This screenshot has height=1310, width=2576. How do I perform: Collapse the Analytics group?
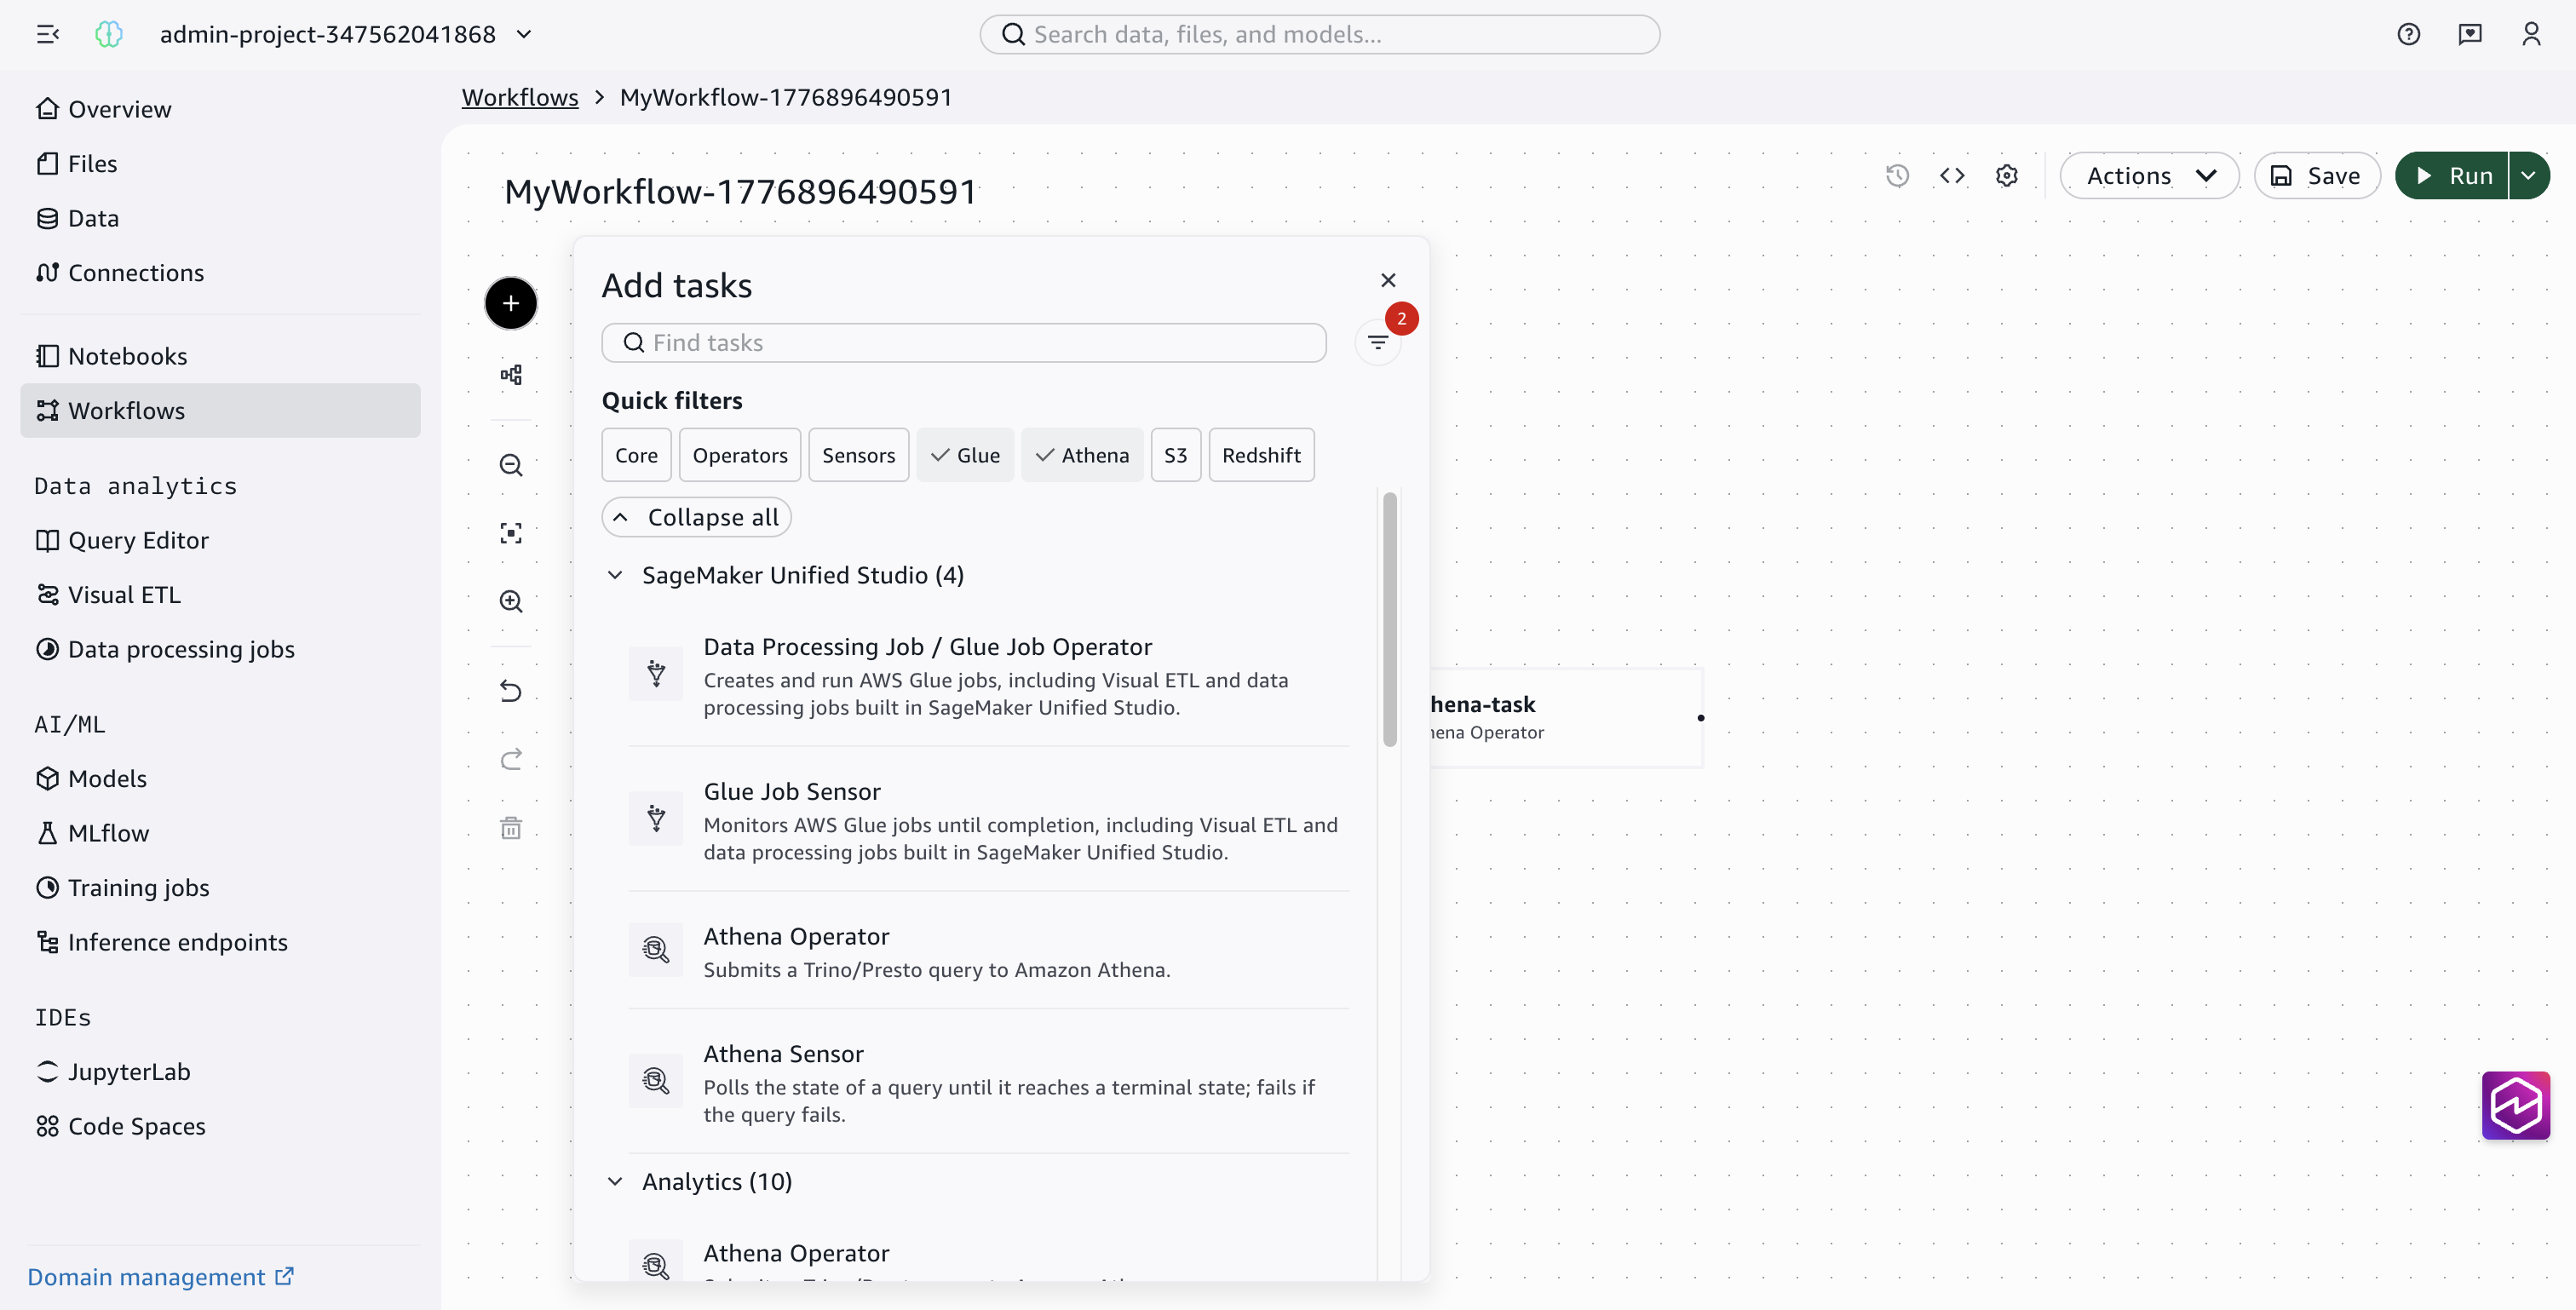[616, 1181]
